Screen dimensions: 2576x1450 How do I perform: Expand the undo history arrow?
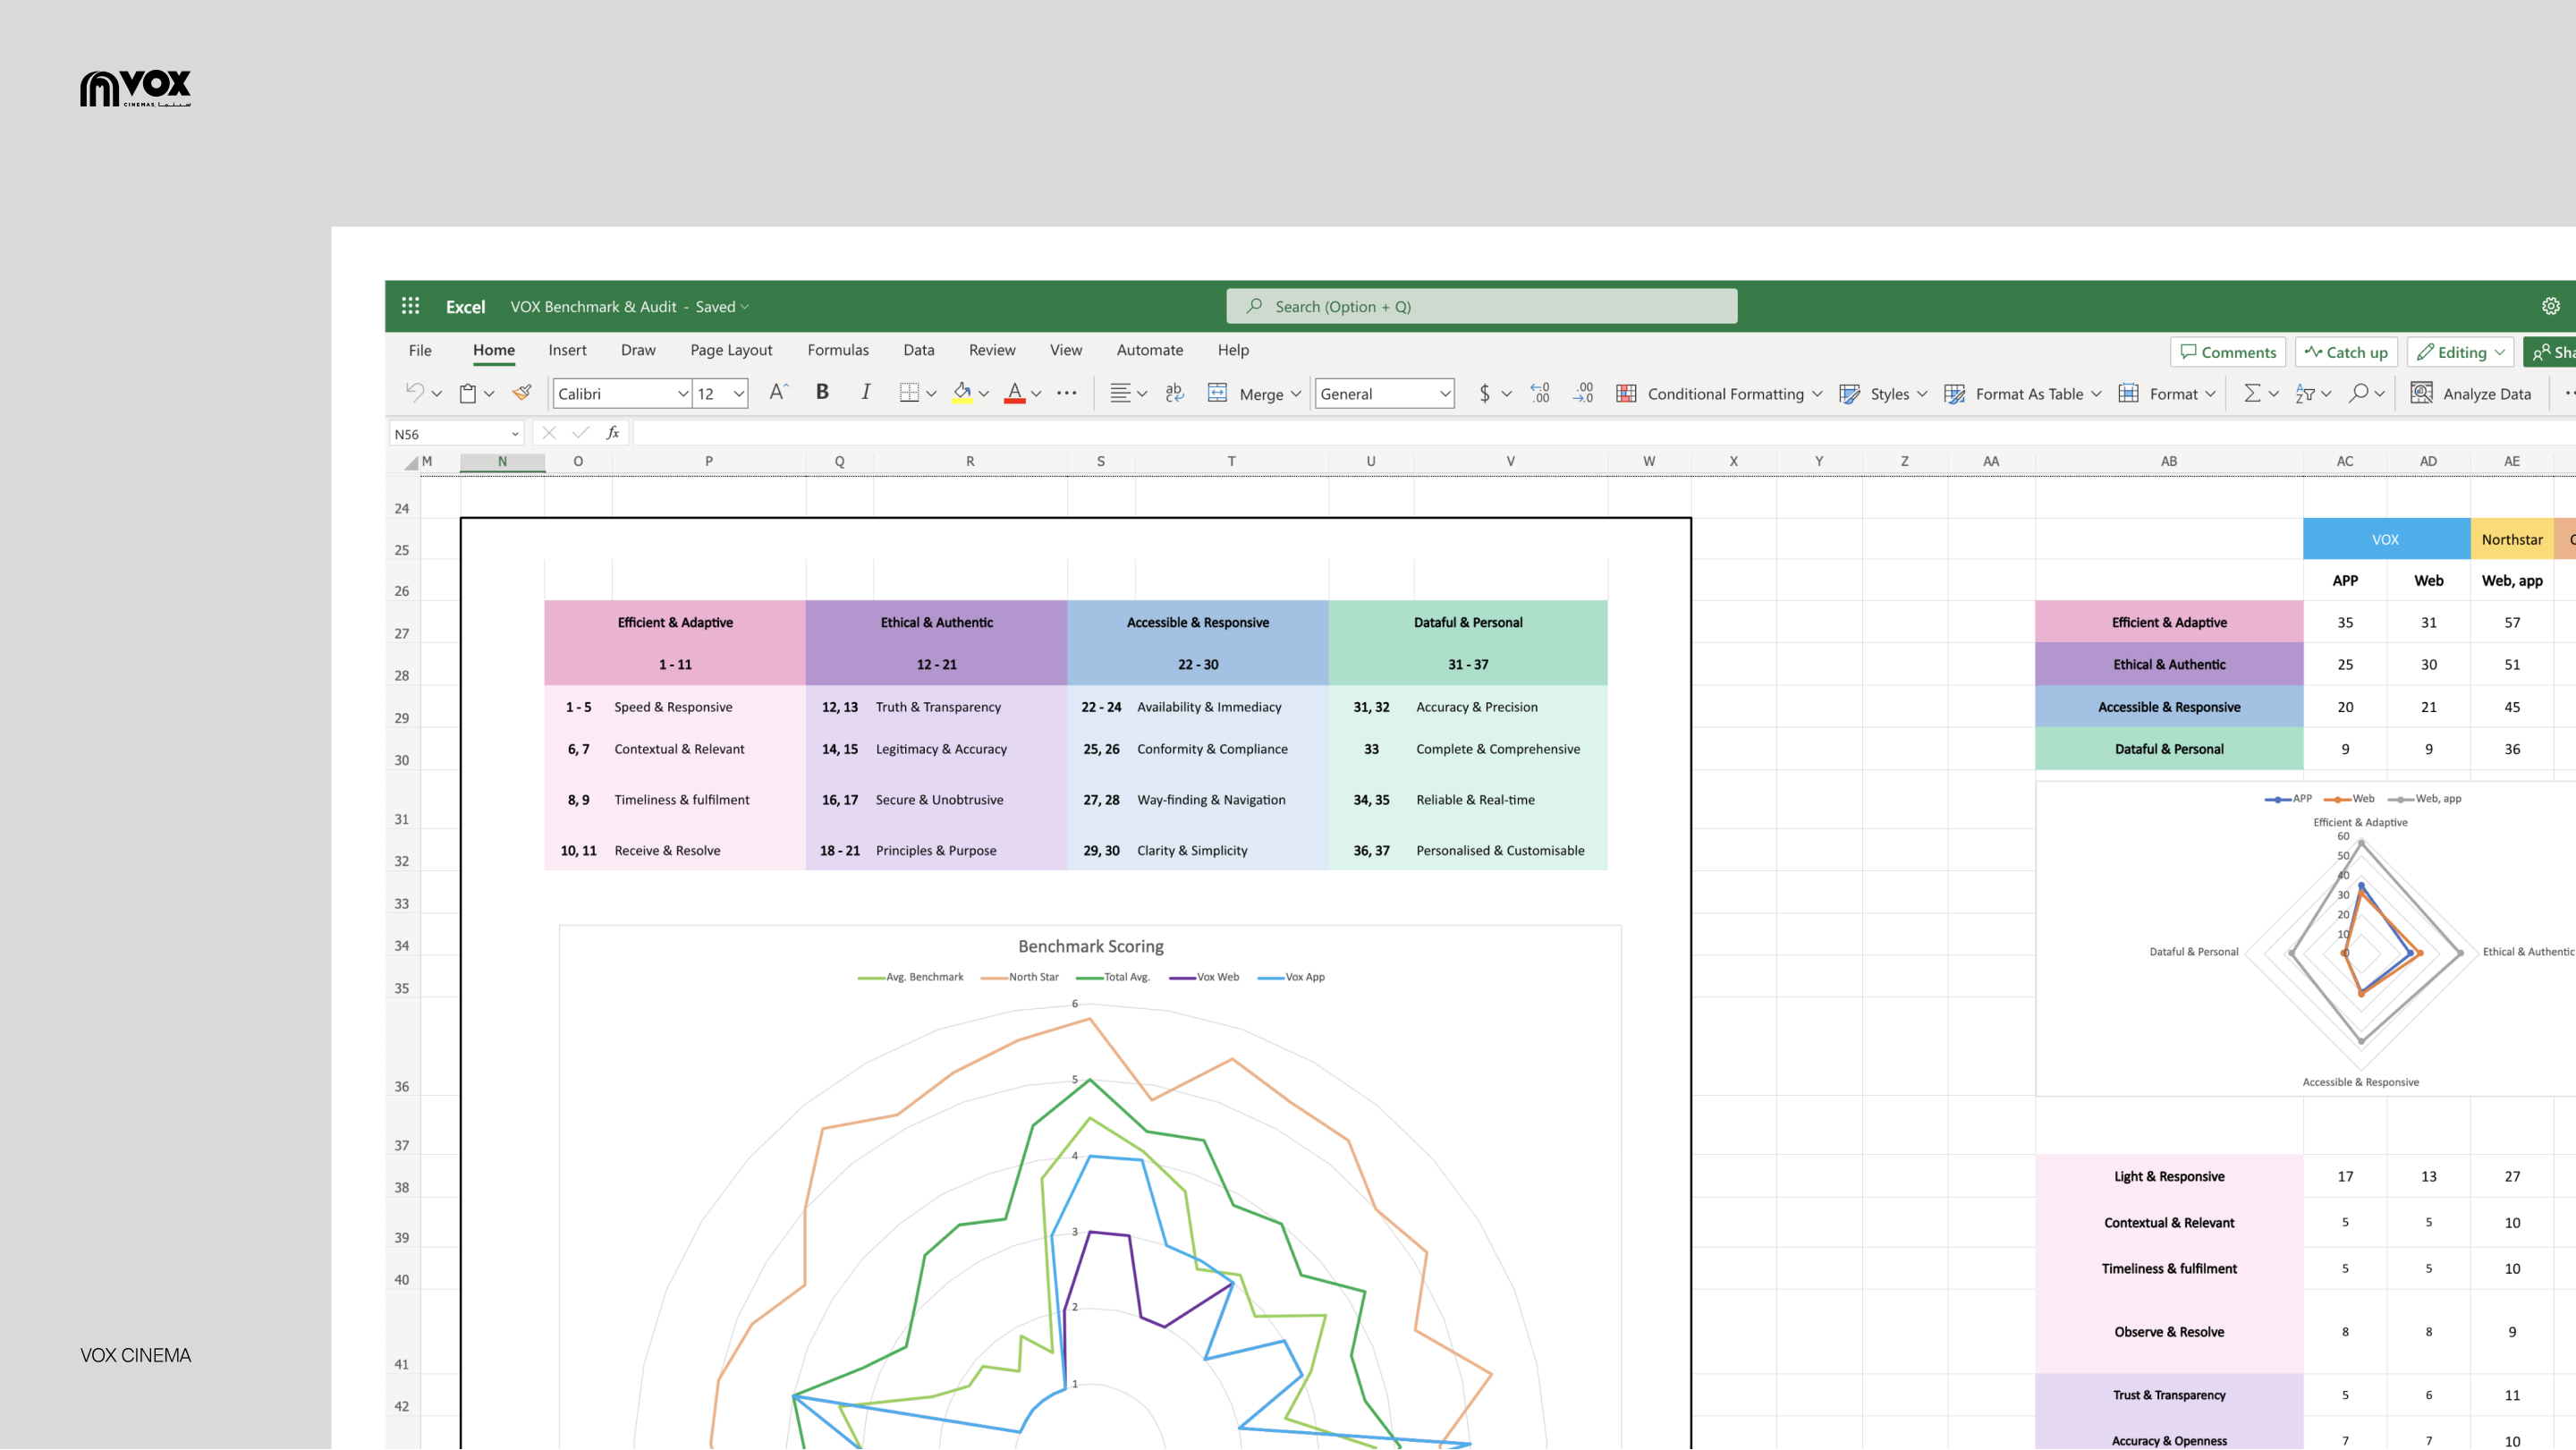437,394
